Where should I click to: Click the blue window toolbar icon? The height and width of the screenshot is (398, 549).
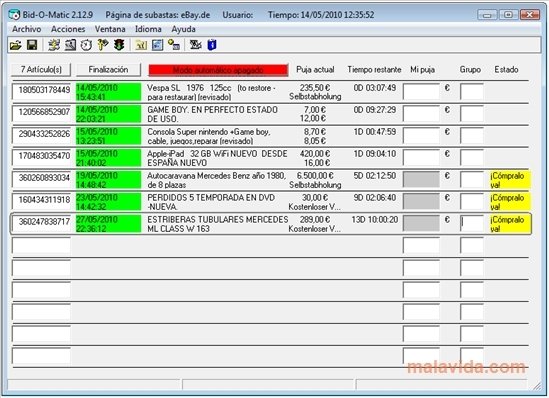158,45
